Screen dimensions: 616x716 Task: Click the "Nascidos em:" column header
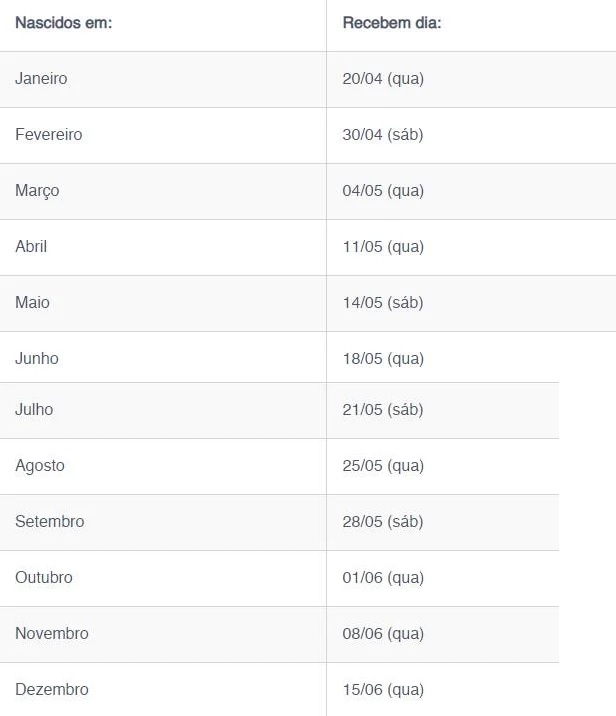pyautogui.click(x=63, y=22)
